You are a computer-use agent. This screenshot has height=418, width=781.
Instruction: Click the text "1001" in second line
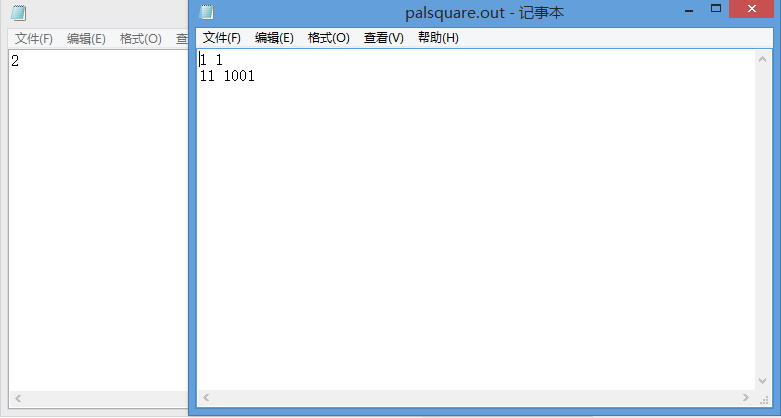click(239, 76)
